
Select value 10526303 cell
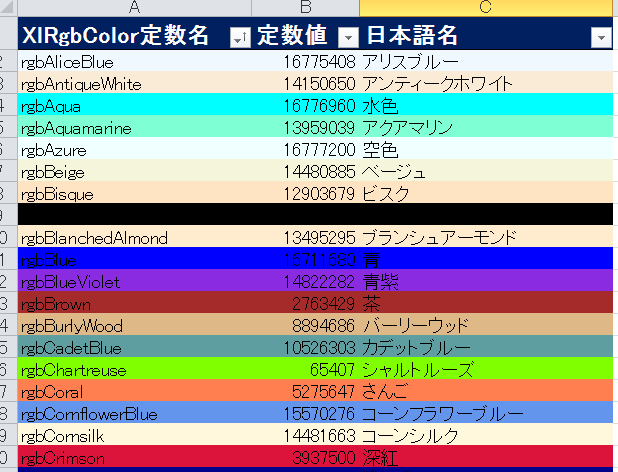click(305, 347)
